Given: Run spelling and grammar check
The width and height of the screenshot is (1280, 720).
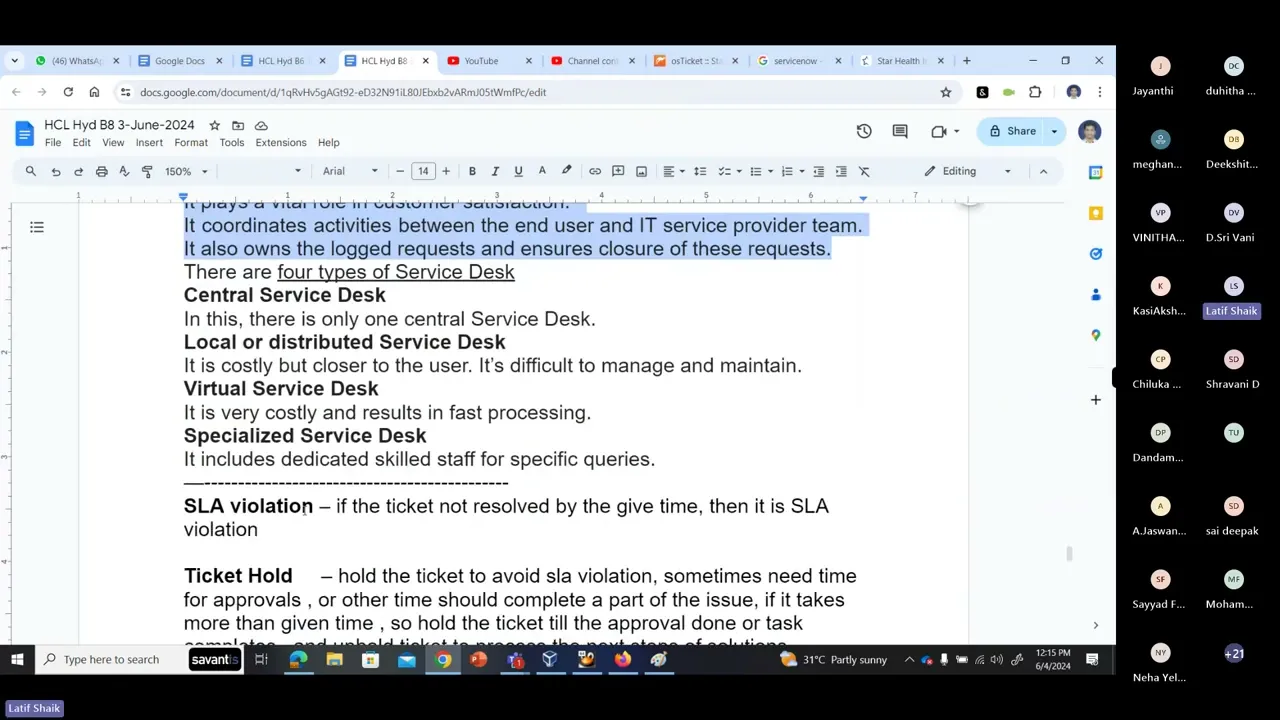Looking at the screenshot, I should click(124, 171).
